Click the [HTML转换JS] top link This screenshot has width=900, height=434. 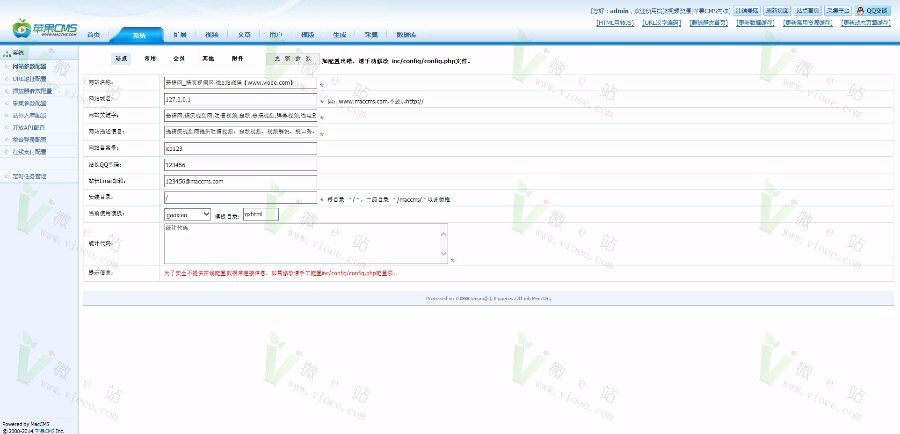tap(615, 22)
